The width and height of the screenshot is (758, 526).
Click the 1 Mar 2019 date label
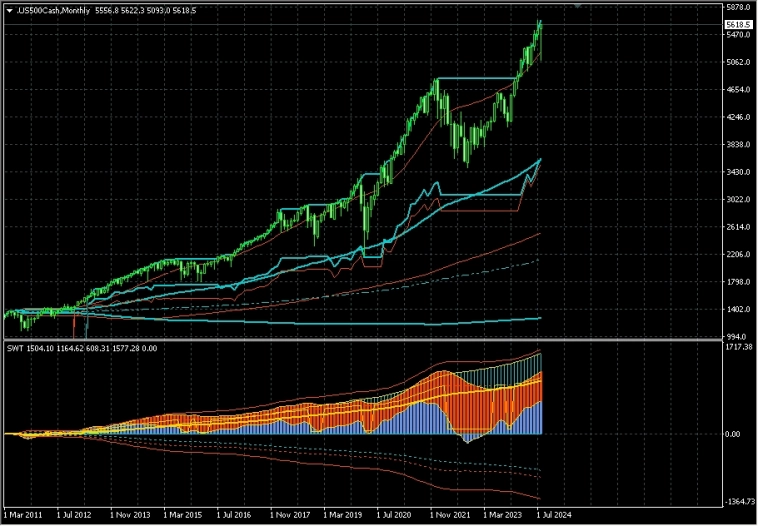point(341,516)
